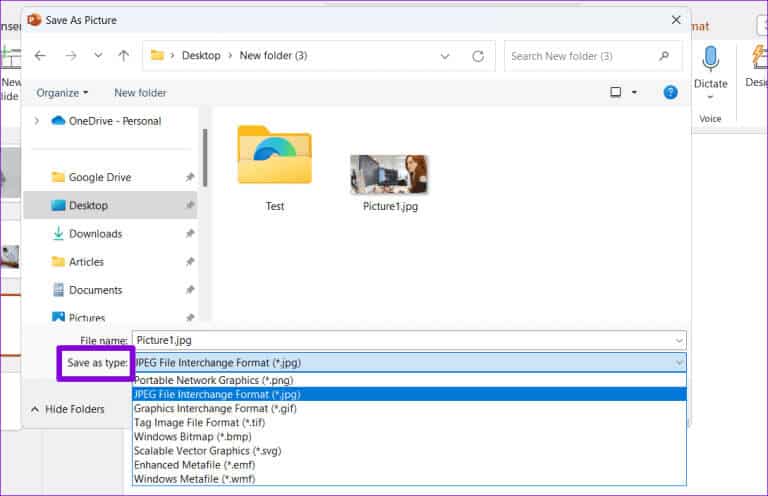Image resolution: width=768 pixels, height=496 pixels.
Task: Open the Organize dropdown menu
Action: point(62,93)
